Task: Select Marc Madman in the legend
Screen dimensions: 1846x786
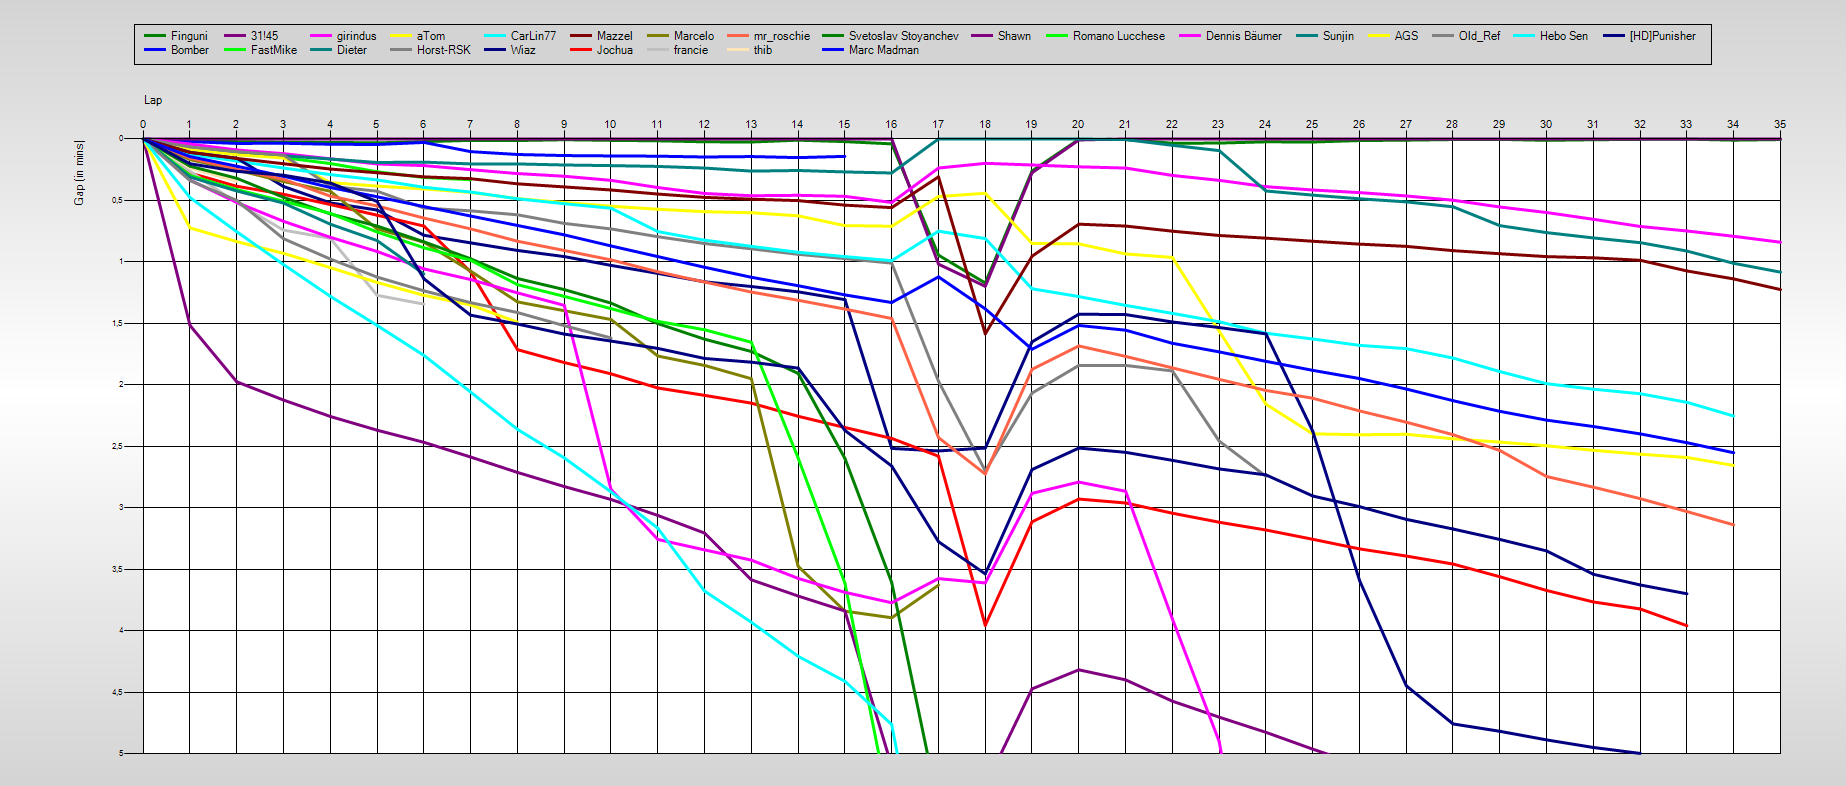Action: coord(883,50)
